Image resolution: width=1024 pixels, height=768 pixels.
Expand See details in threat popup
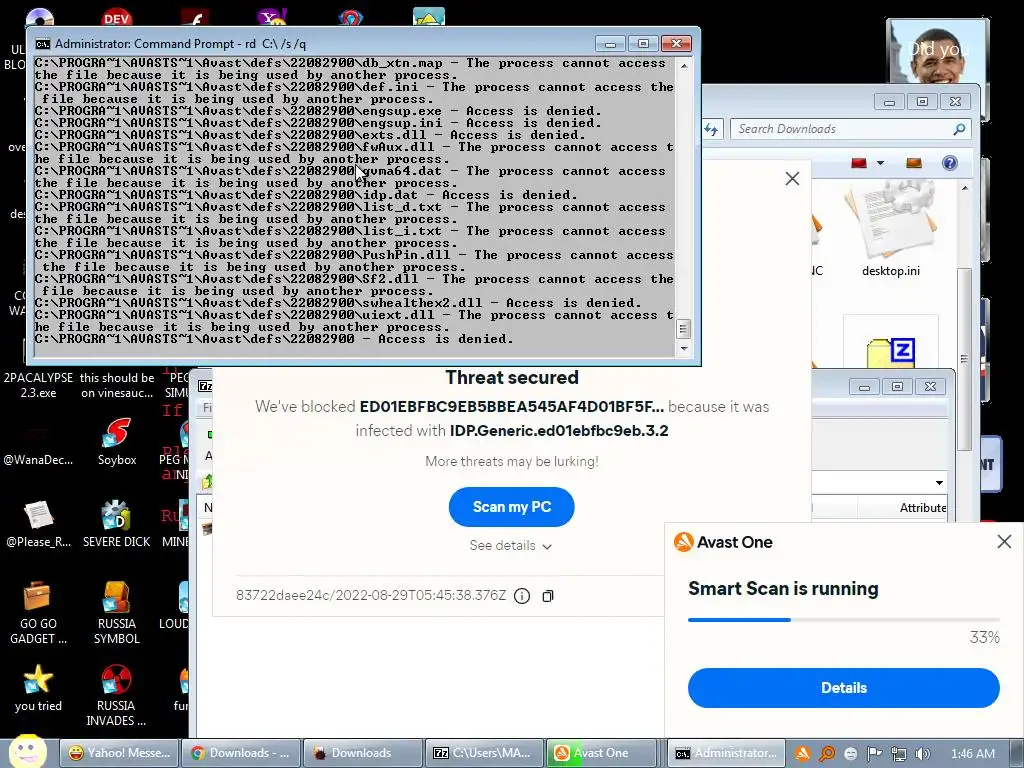tap(511, 545)
